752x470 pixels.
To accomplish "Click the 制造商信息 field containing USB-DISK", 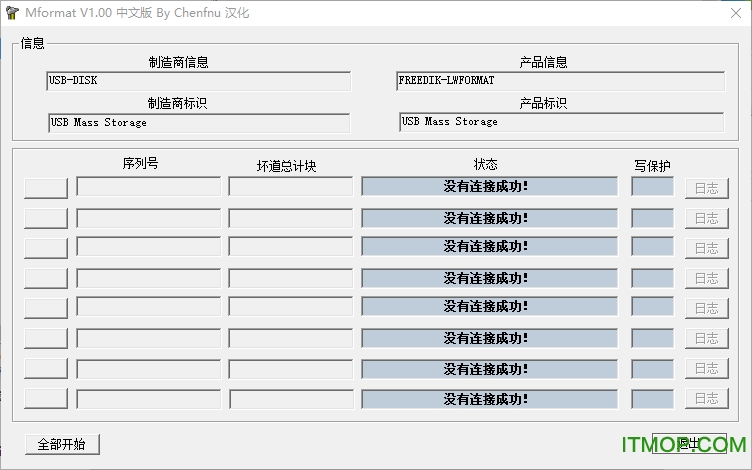I will [199, 81].
